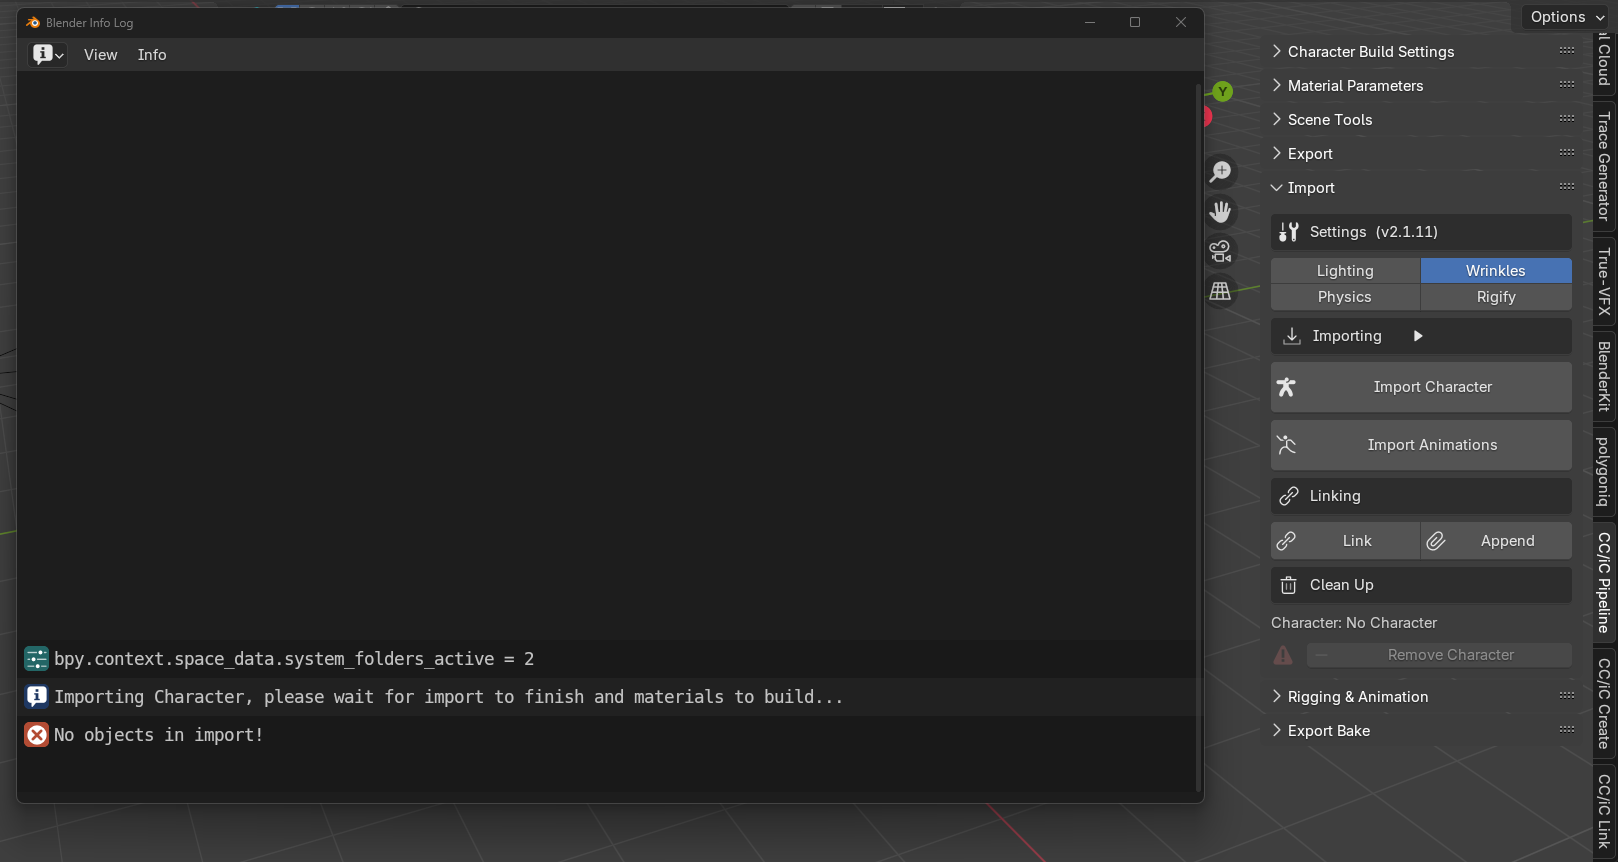1618x862 pixels.
Task: Open the View menu in Info Log
Action: click(101, 55)
